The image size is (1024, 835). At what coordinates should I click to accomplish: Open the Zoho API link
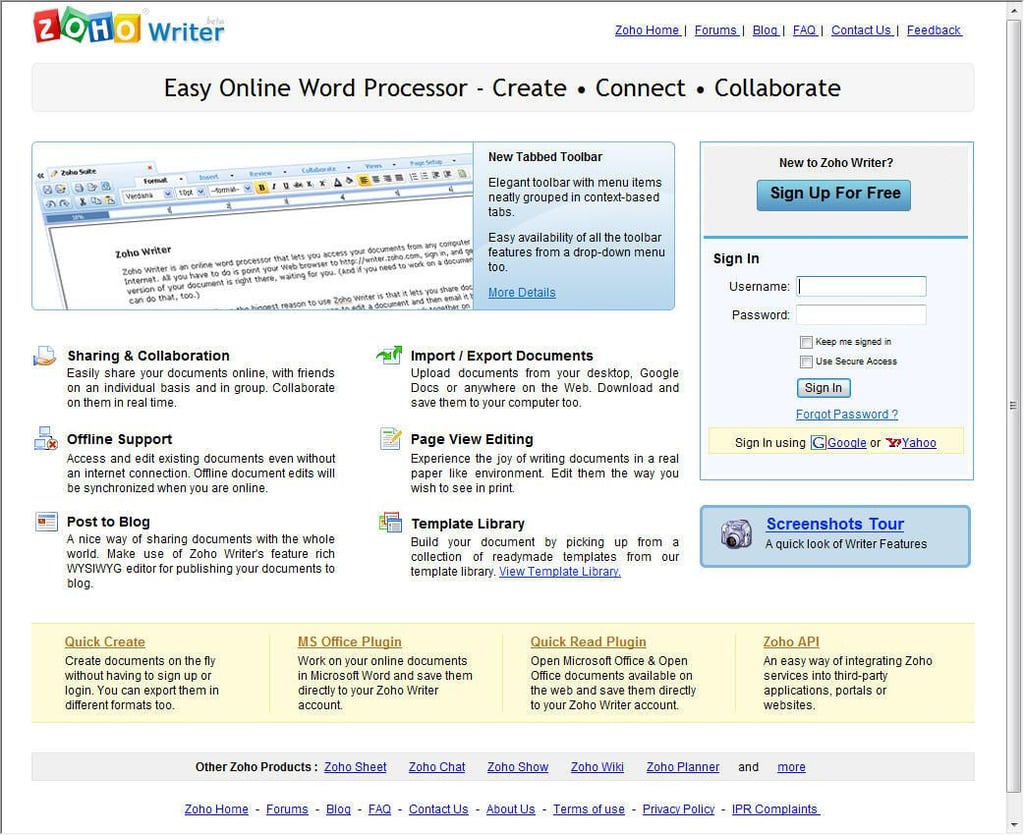click(x=791, y=642)
